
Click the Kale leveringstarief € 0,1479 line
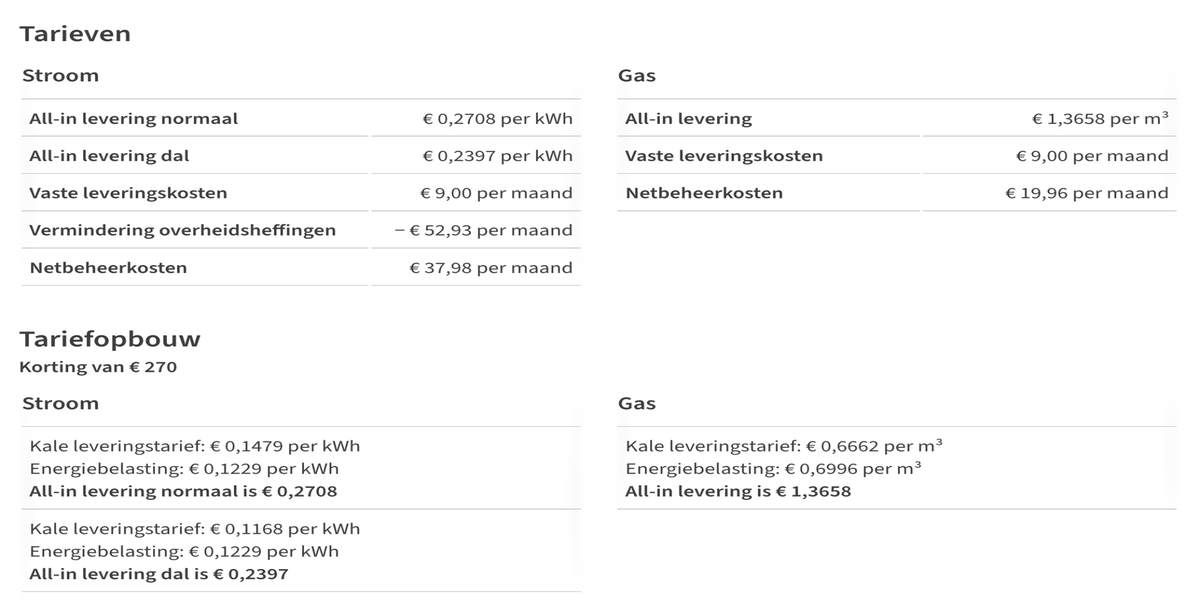tap(194, 446)
